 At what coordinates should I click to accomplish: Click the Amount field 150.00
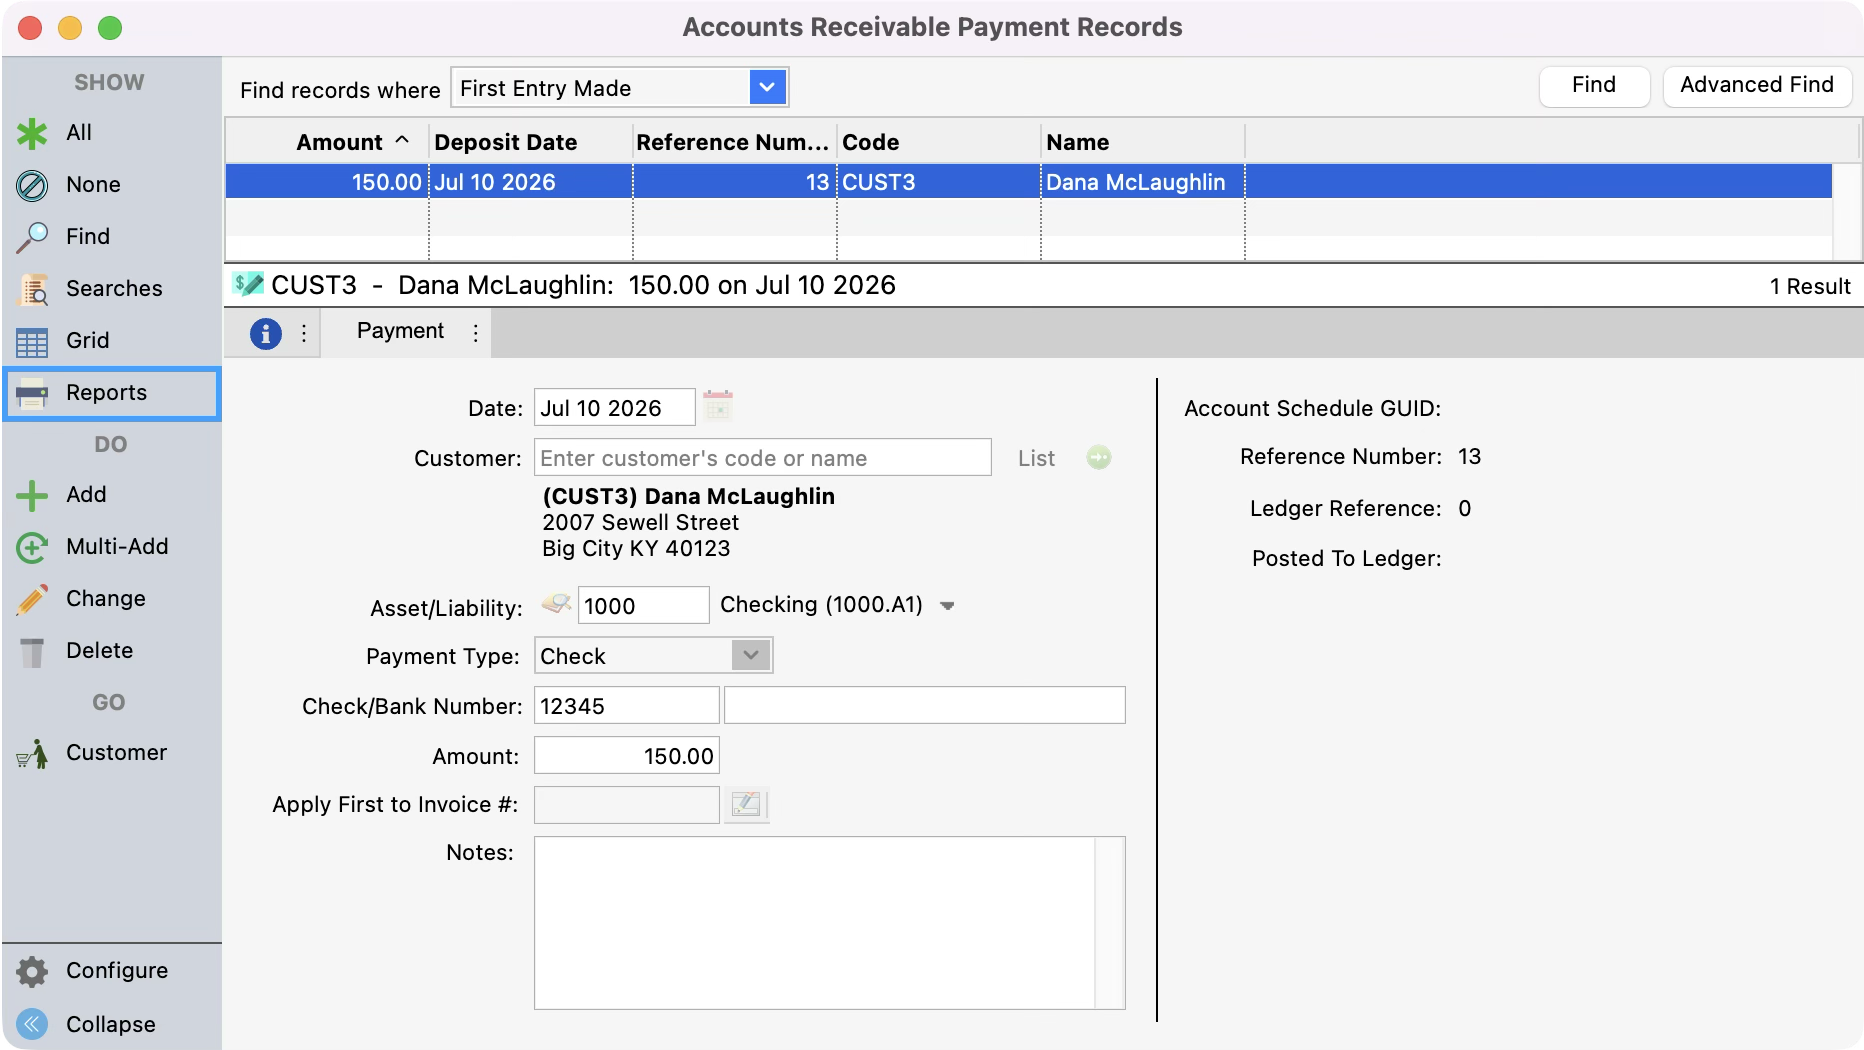point(626,756)
